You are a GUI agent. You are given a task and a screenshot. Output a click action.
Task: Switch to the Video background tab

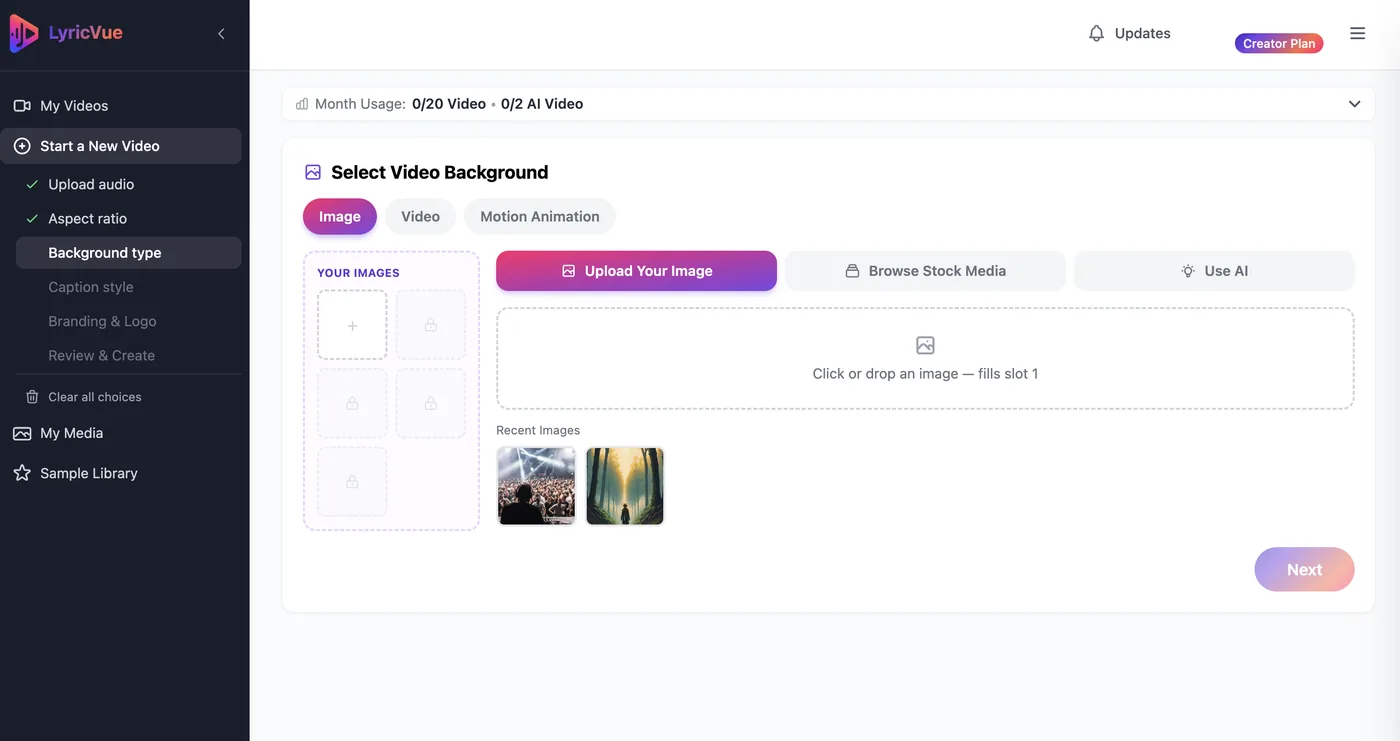(x=420, y=216)
